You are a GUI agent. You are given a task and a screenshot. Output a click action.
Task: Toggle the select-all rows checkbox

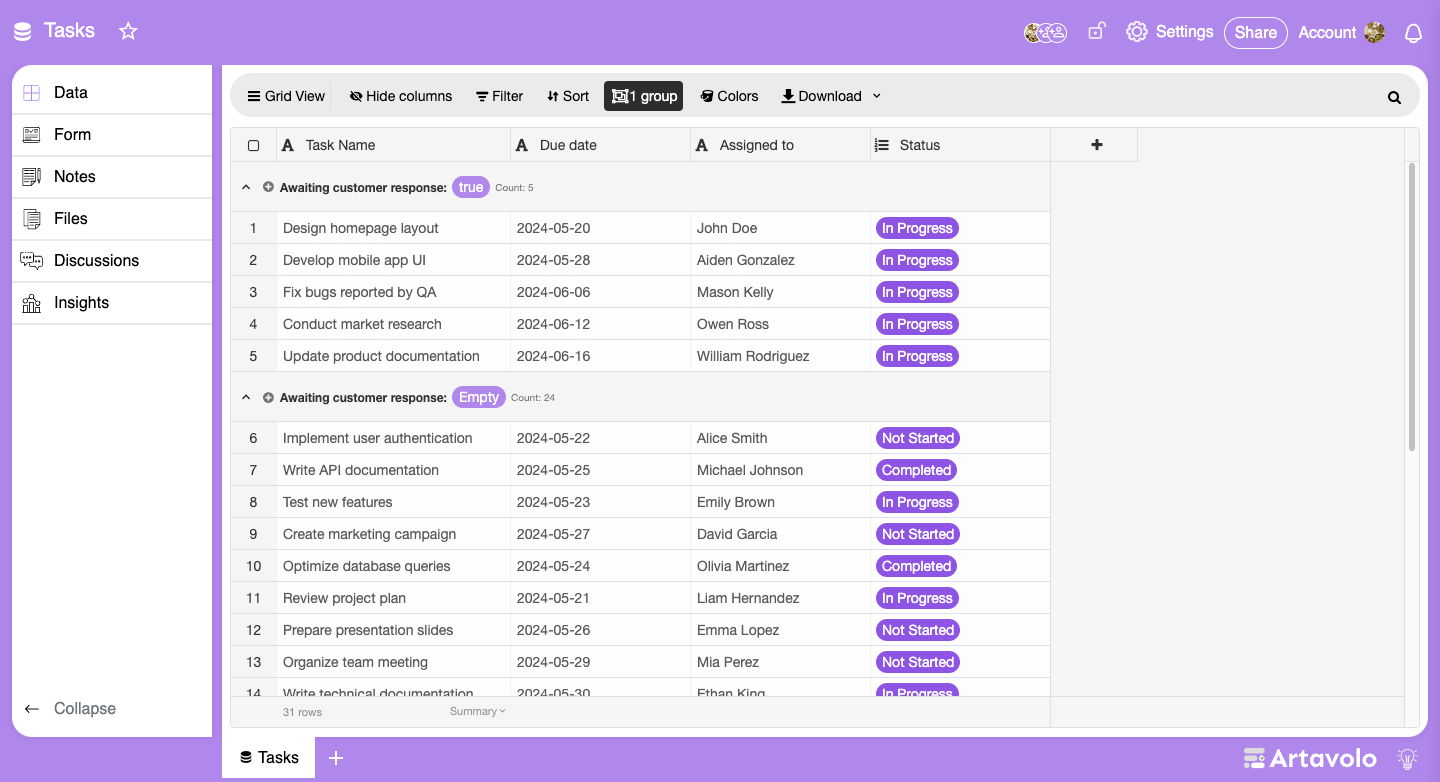[253, 146]
